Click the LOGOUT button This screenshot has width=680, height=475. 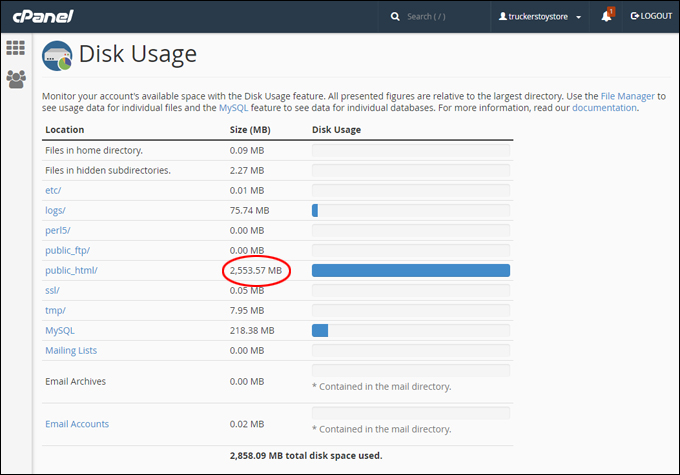coord(651,16)
